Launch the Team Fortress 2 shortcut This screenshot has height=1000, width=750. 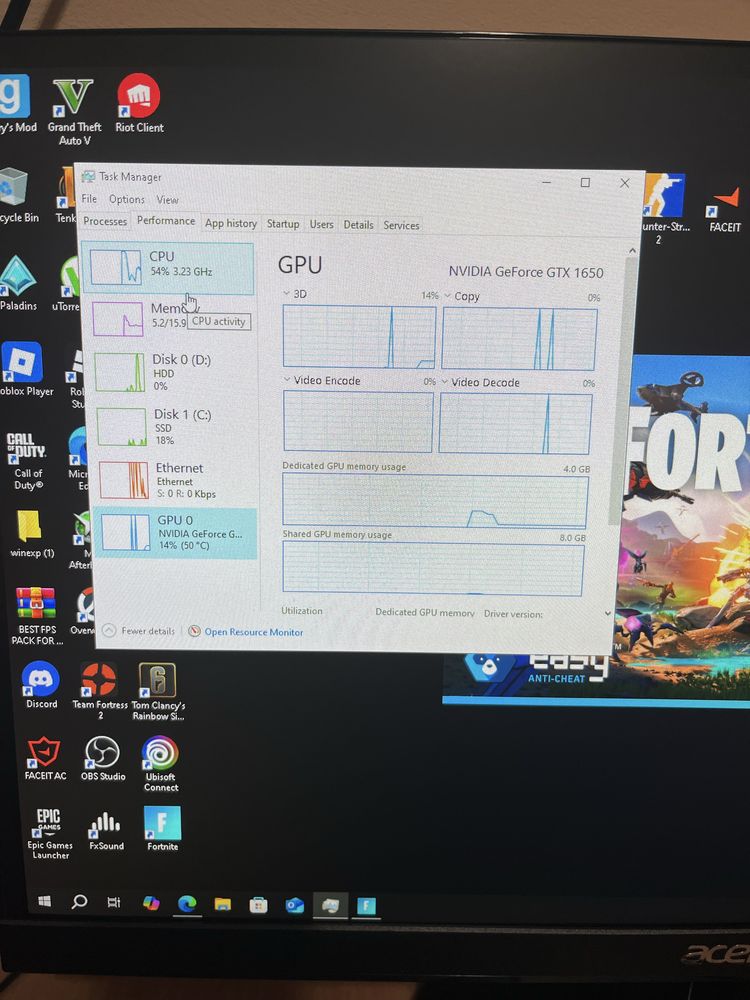point(99,691)
